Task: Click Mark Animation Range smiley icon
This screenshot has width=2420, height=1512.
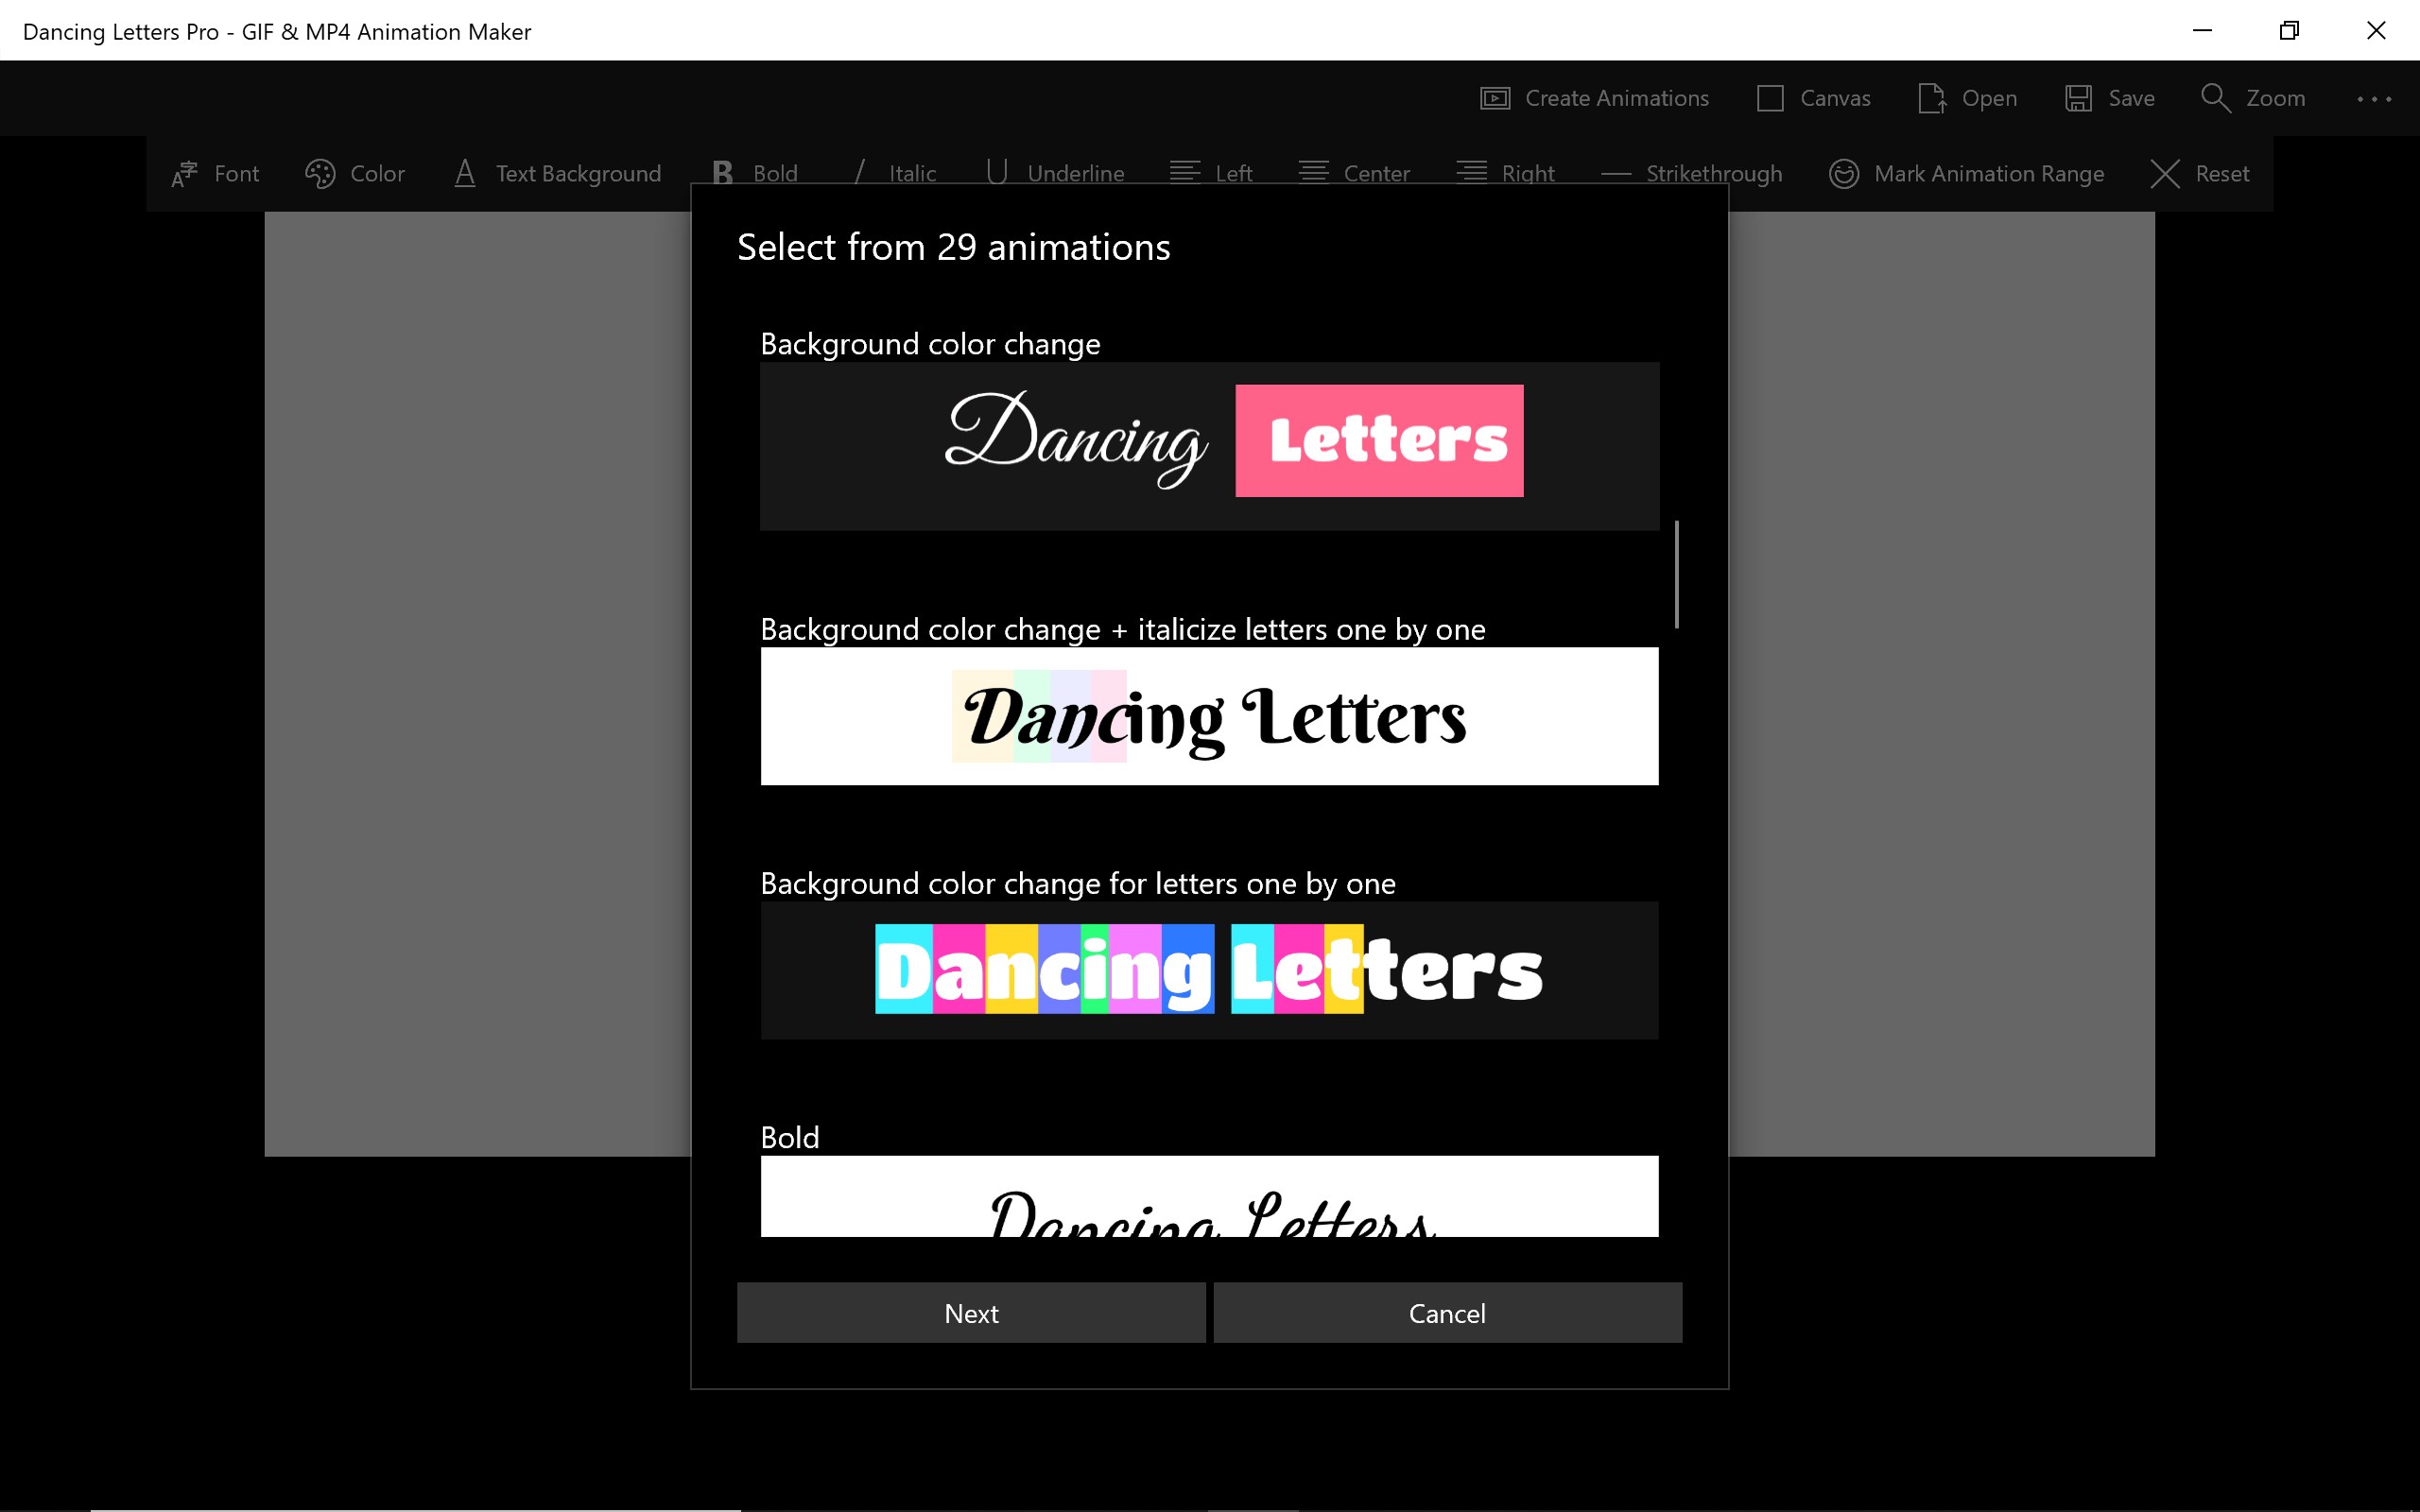Action: click(x=1843, y=174)
